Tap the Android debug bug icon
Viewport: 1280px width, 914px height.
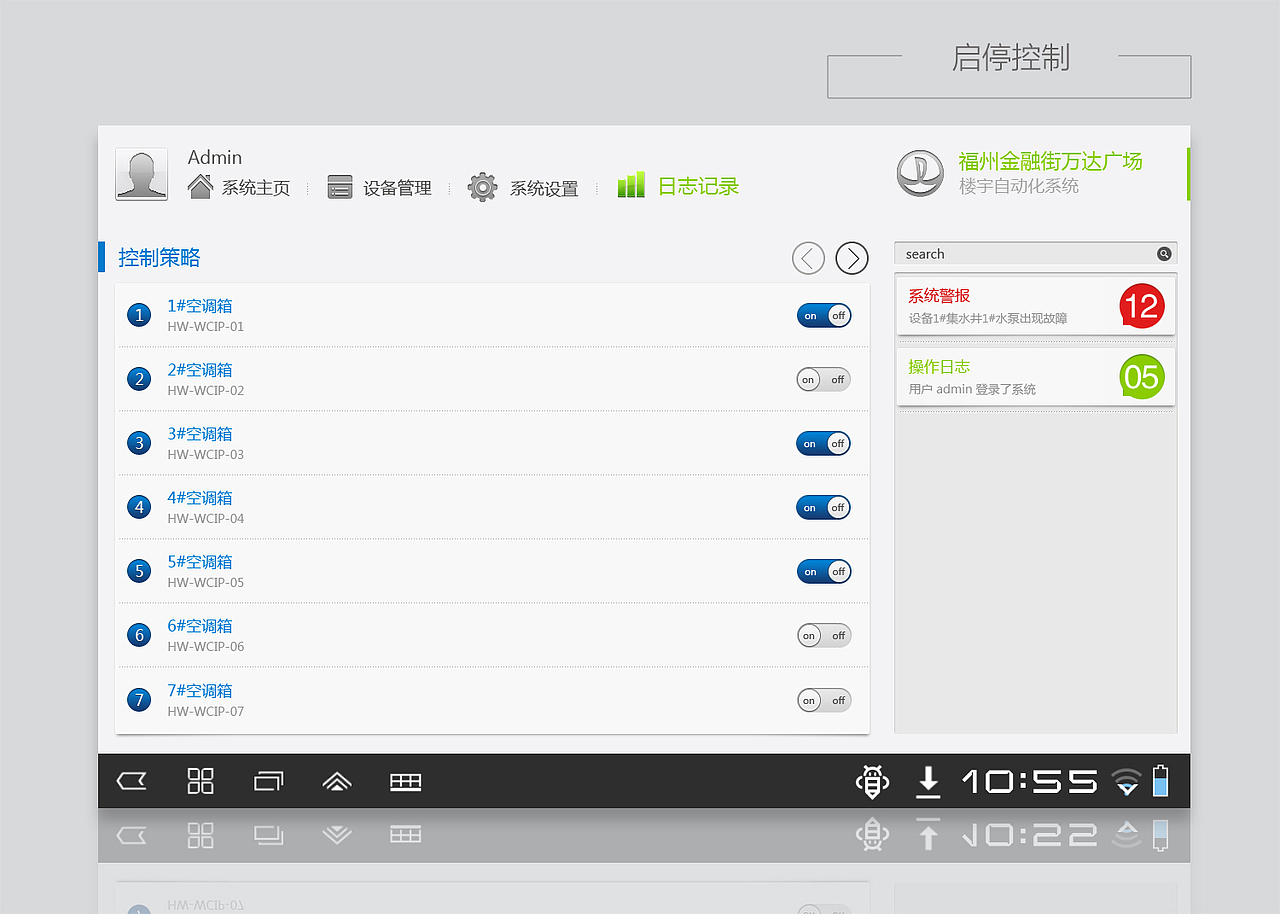[x=872, y=781]
